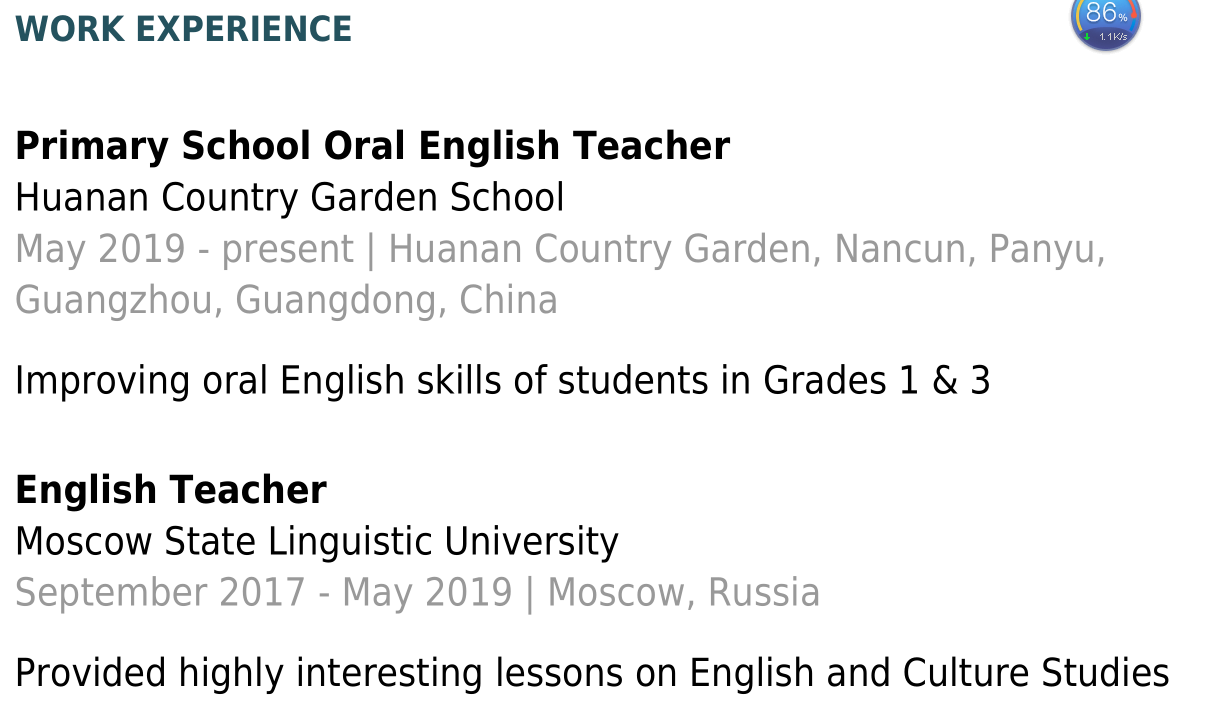
Task: Click the 'Moscow, Russia' location text
Action: click(684, 592)
